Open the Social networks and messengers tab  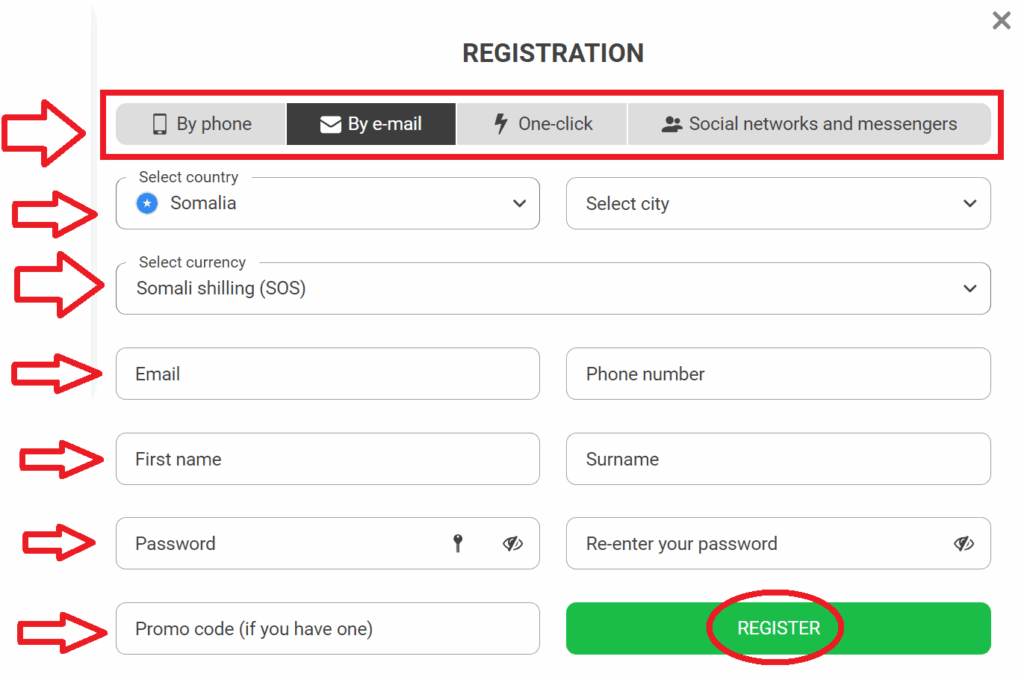tap(810, 124)
